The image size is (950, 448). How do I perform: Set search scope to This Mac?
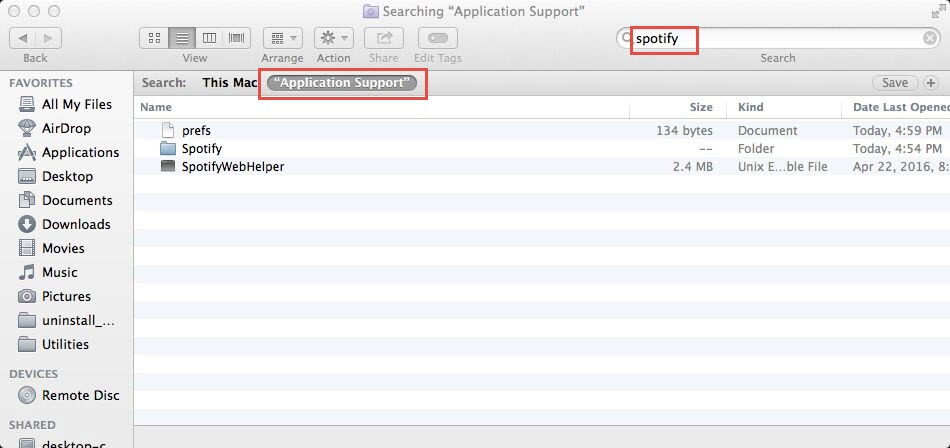coord(230,82)
